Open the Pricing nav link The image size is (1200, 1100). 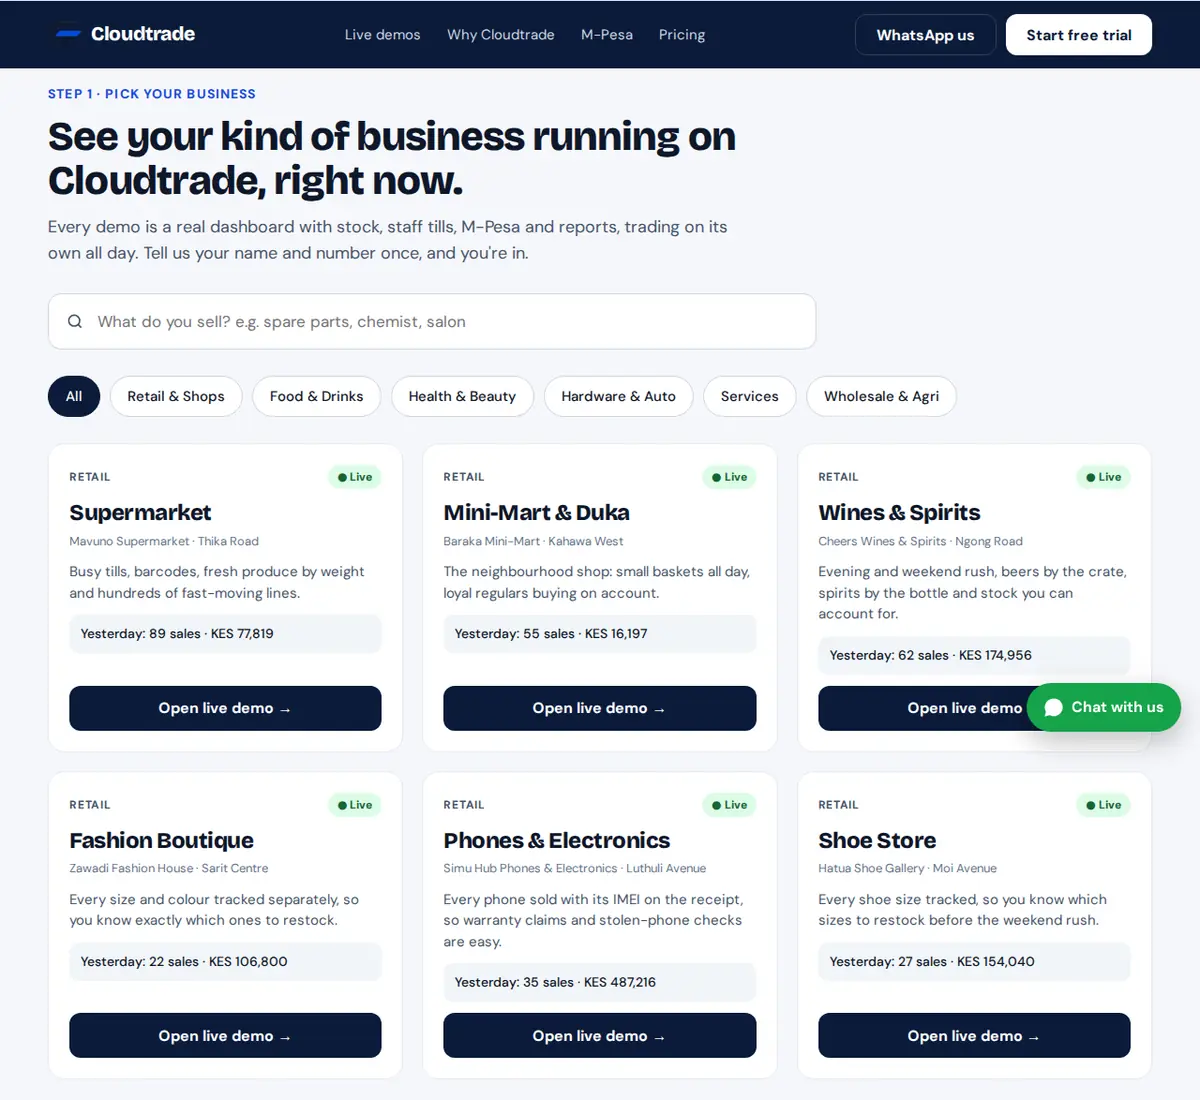682,35
